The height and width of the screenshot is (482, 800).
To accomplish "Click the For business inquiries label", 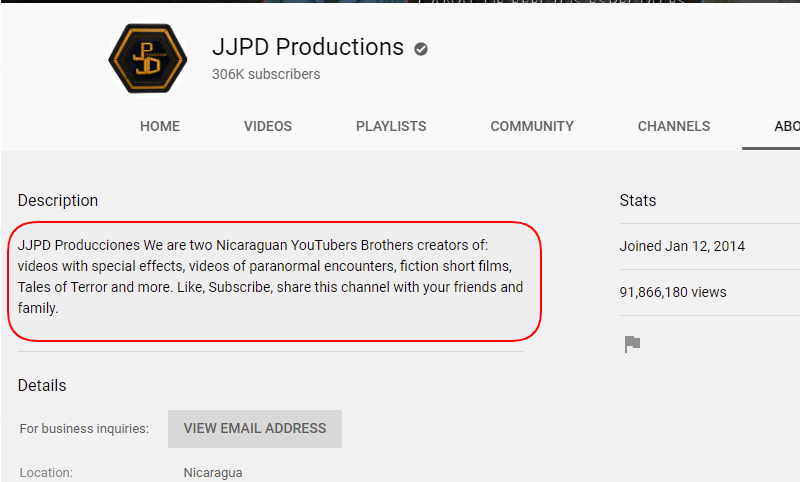I will click(84, 428).
